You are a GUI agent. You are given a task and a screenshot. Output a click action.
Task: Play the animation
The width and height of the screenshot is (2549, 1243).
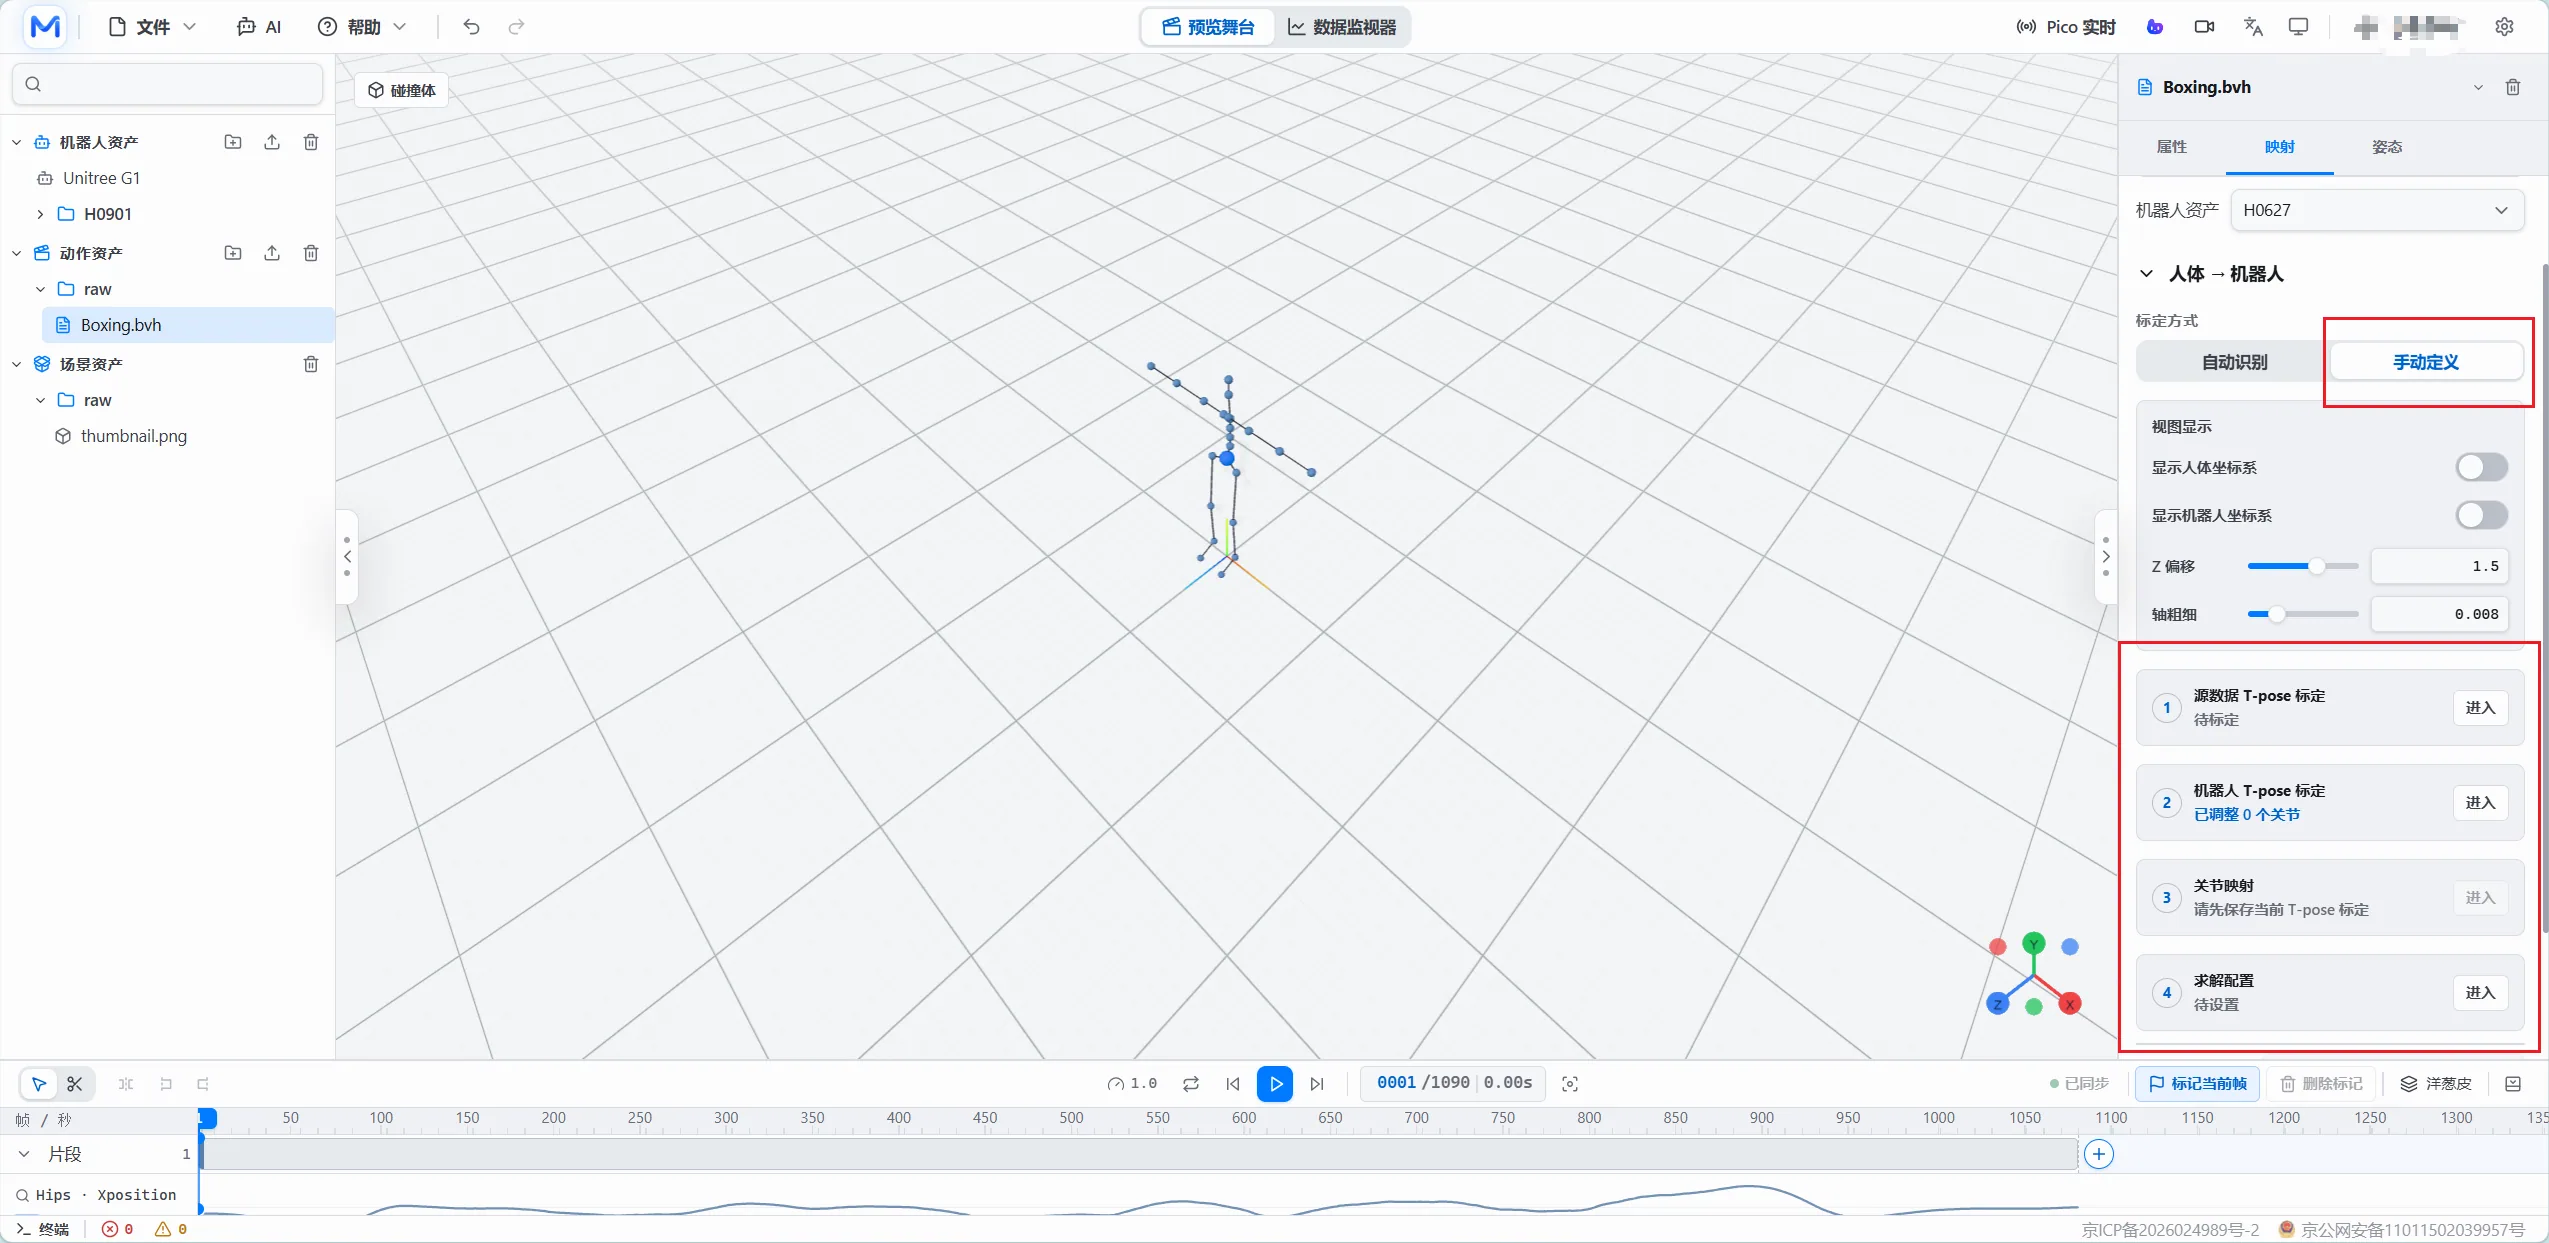[1275, 1084]
